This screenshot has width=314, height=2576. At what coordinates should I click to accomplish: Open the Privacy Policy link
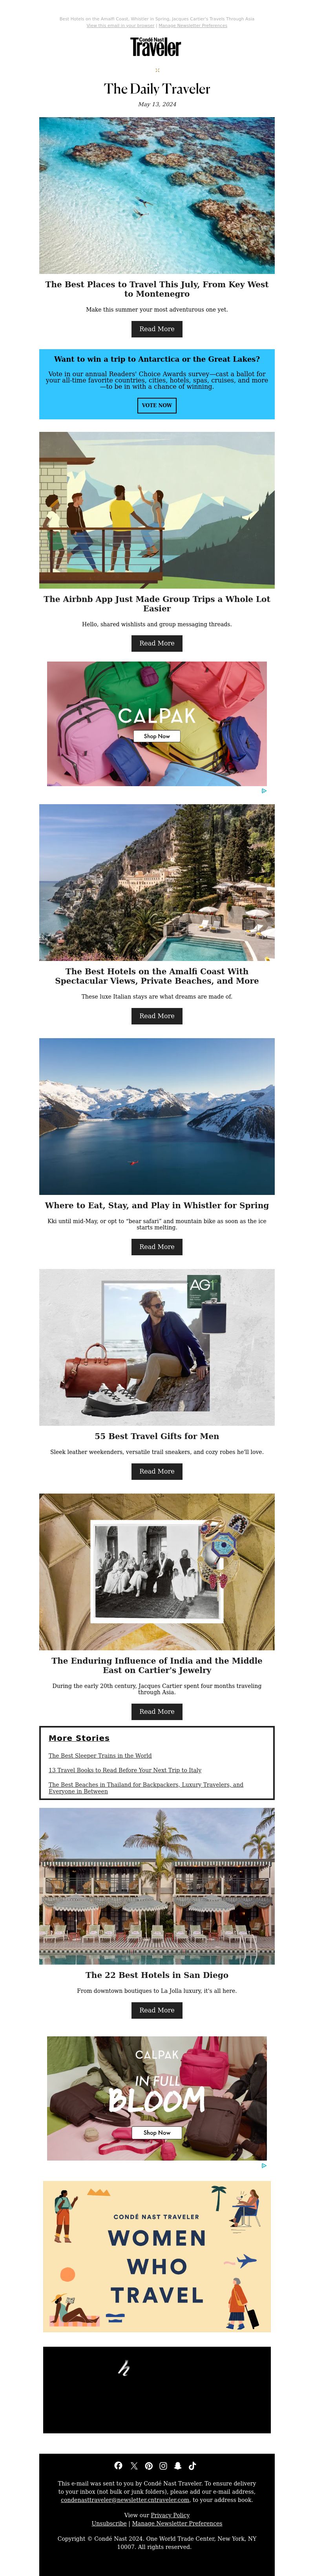[170, 2515]
